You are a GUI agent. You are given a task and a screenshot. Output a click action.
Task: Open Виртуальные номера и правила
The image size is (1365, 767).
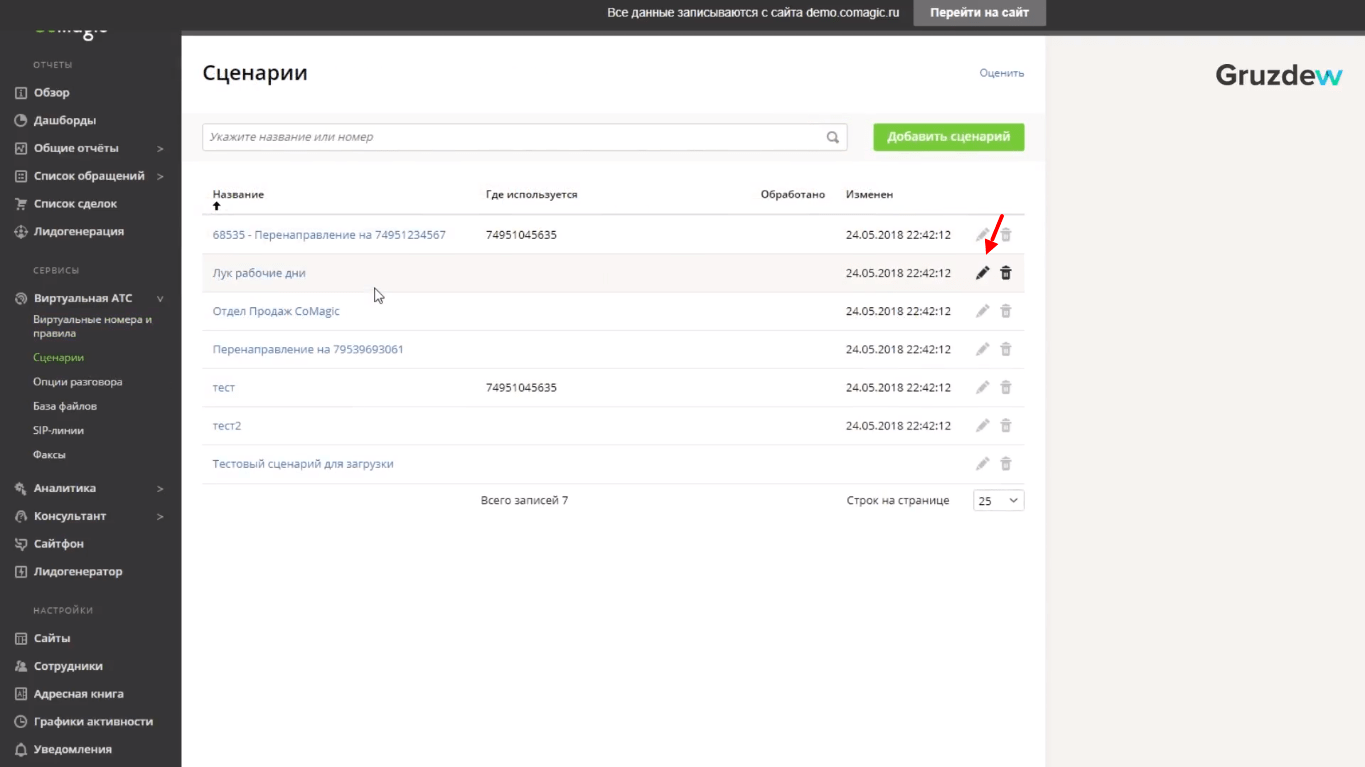[x=92, y=327]
